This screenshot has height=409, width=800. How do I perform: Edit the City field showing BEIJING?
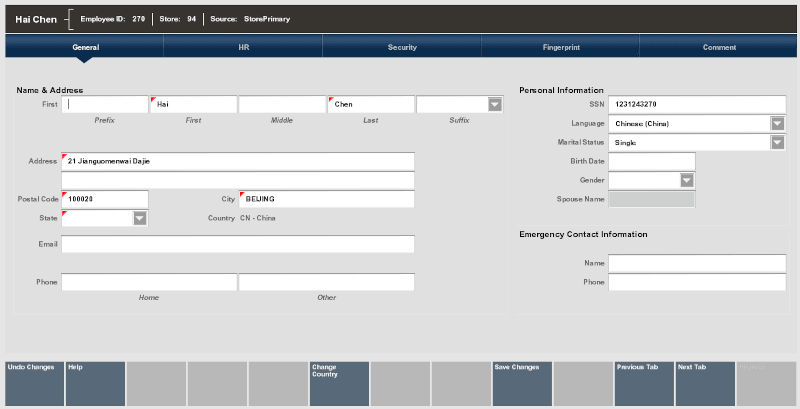click(327, 199)
